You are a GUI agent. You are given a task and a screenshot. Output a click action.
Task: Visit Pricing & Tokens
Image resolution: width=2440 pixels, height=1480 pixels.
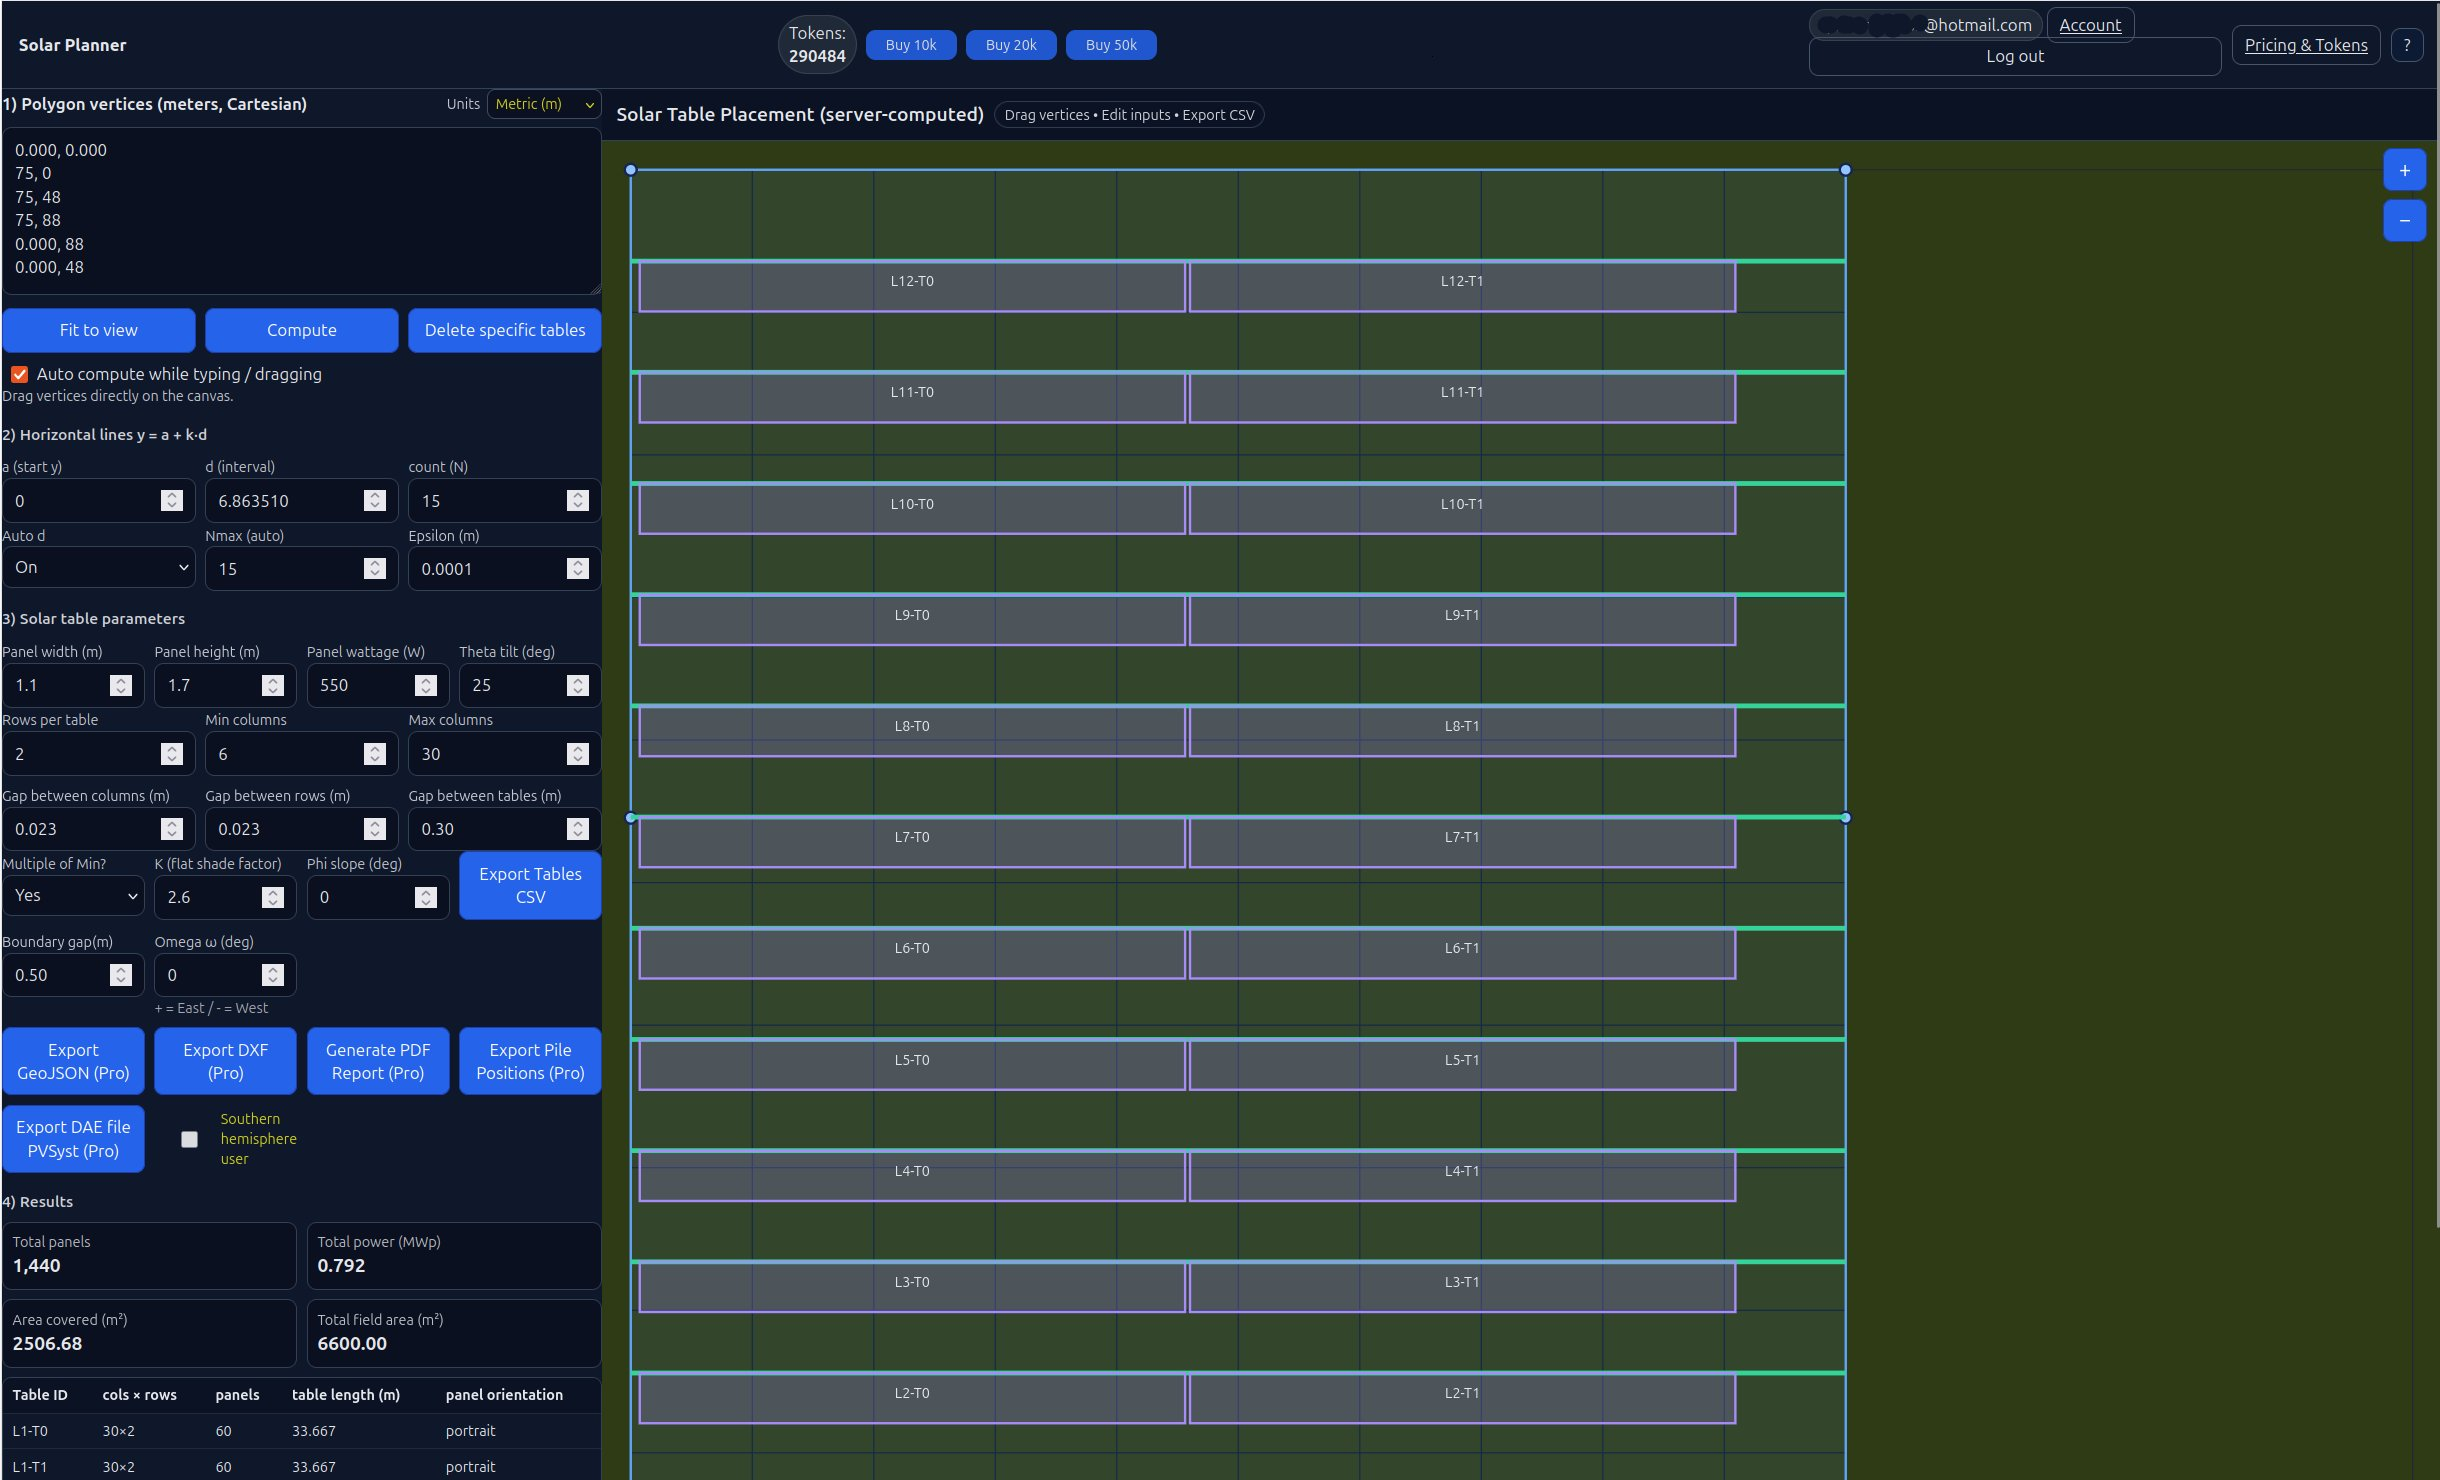[2304, 45]
